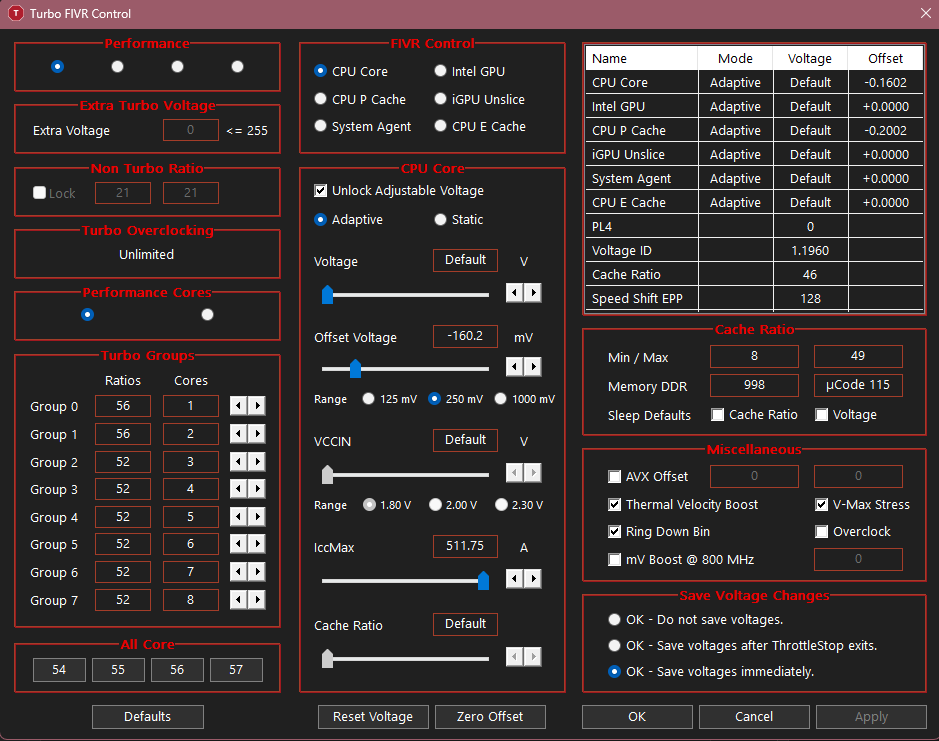
Task: Select the CPU P Cache radio option
Action: [320, 99]
